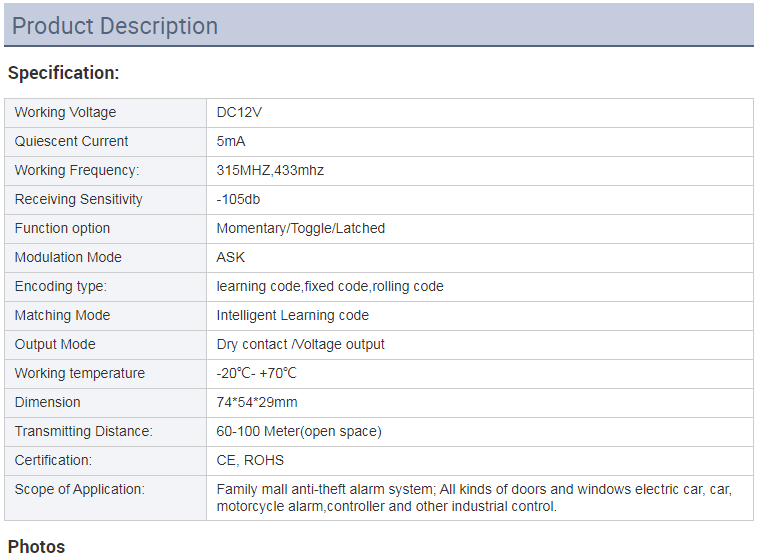Click the working temperature range value
Screen dimensions: 763x560
[x=256, y=373]
